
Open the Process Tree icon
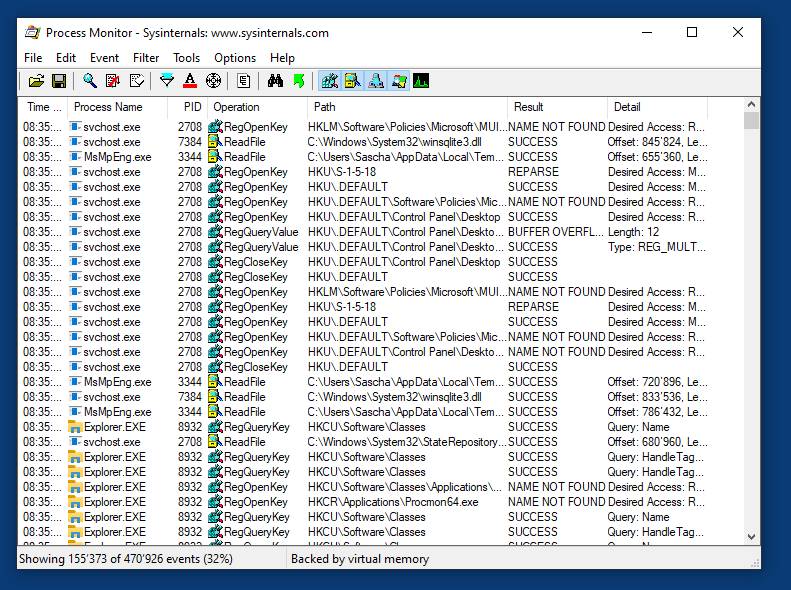click(244, 81)
